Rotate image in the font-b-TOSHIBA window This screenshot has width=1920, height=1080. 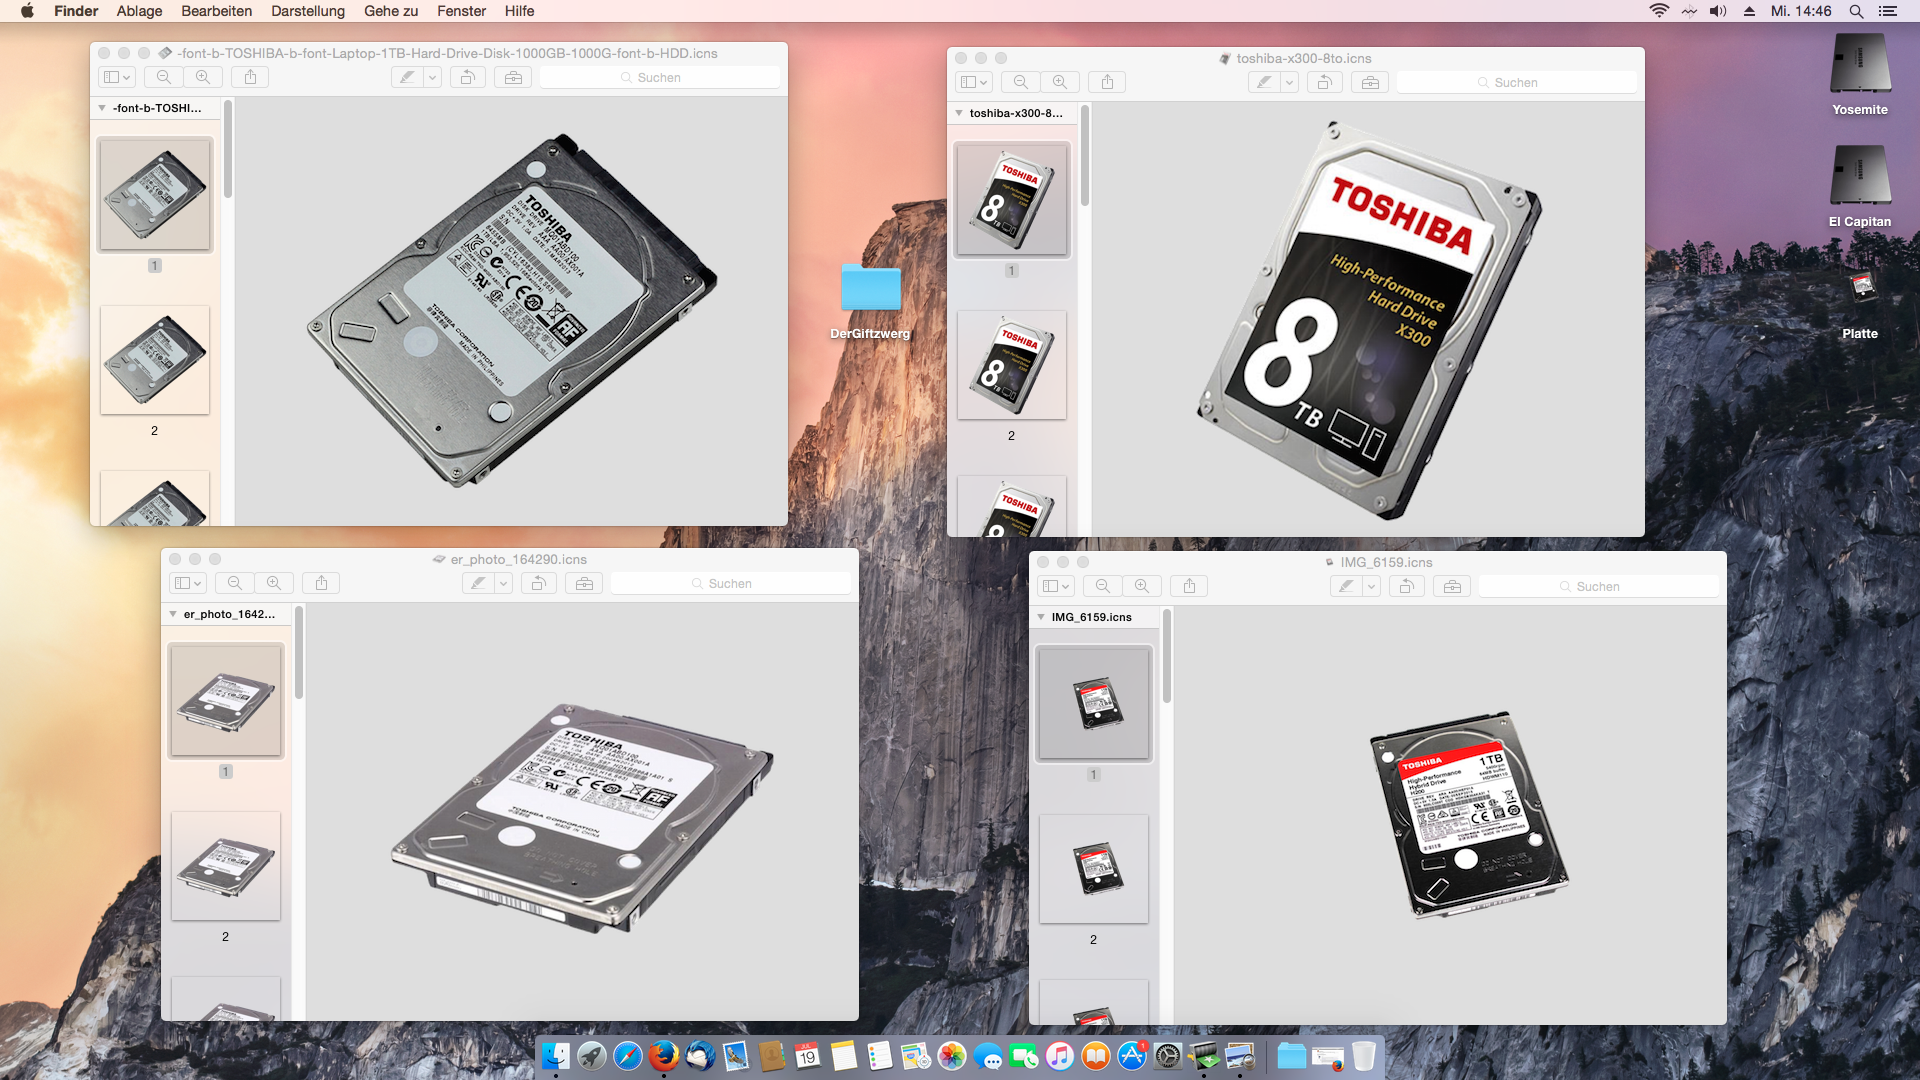coord(467,77)
